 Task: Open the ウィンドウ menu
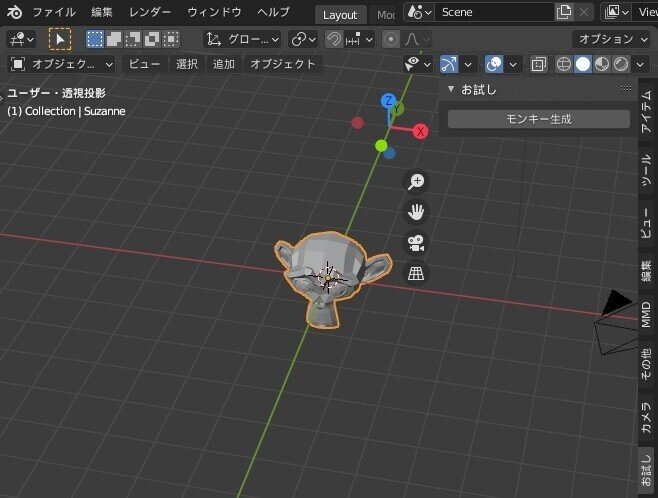click(214, 12)
